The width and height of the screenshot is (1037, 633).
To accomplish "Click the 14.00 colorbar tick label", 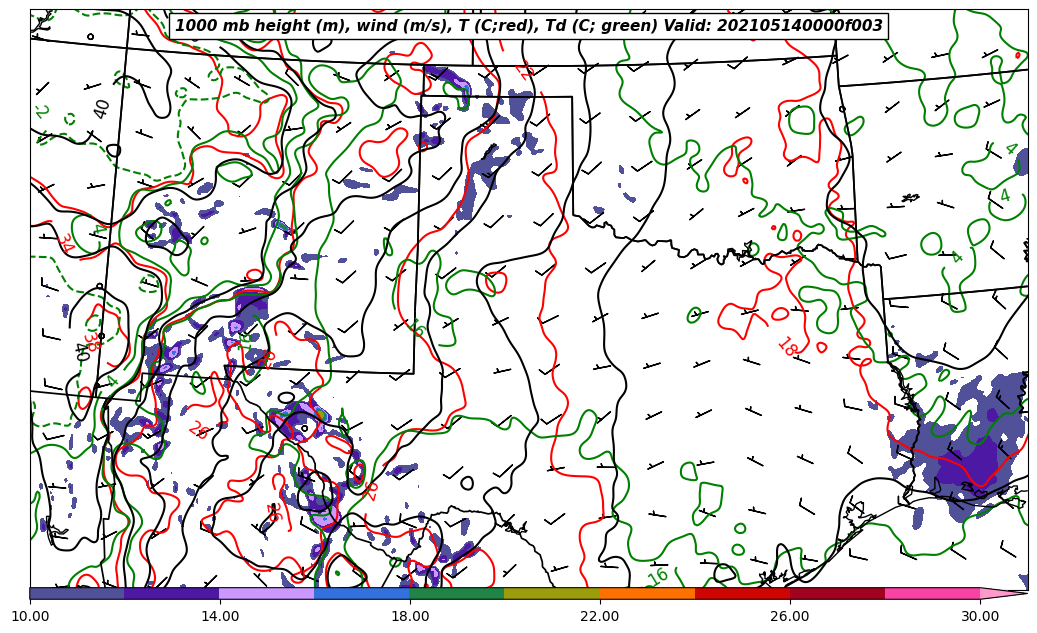I will tap(220, 617).
